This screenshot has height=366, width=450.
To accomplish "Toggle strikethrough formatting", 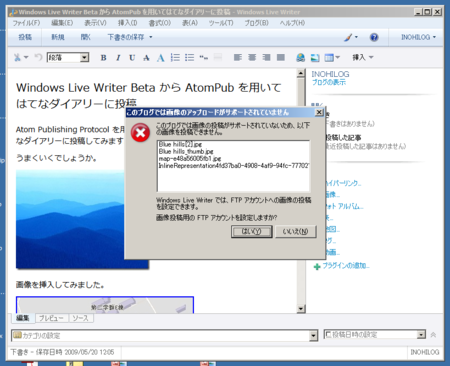I will pyautogui.click(x=146, y=57).
